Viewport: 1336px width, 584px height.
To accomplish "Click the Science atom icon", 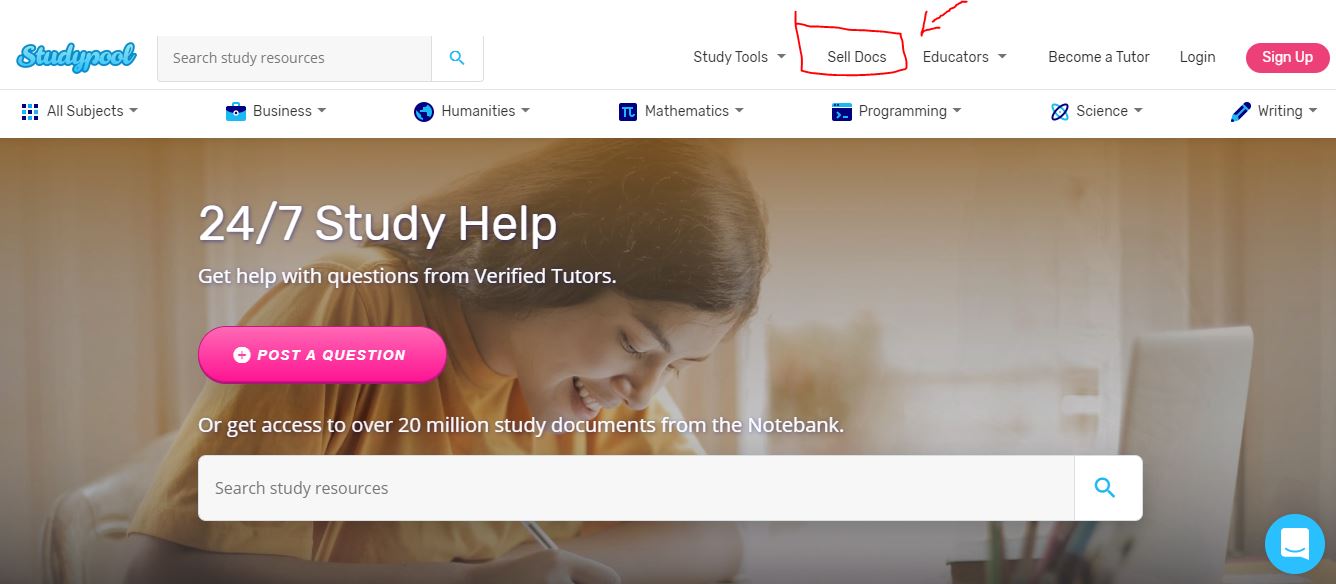I will [1060, 111].
